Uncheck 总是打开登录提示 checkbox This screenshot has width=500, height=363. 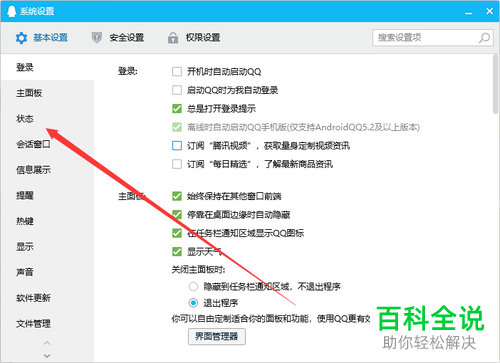tap(177, 109)
